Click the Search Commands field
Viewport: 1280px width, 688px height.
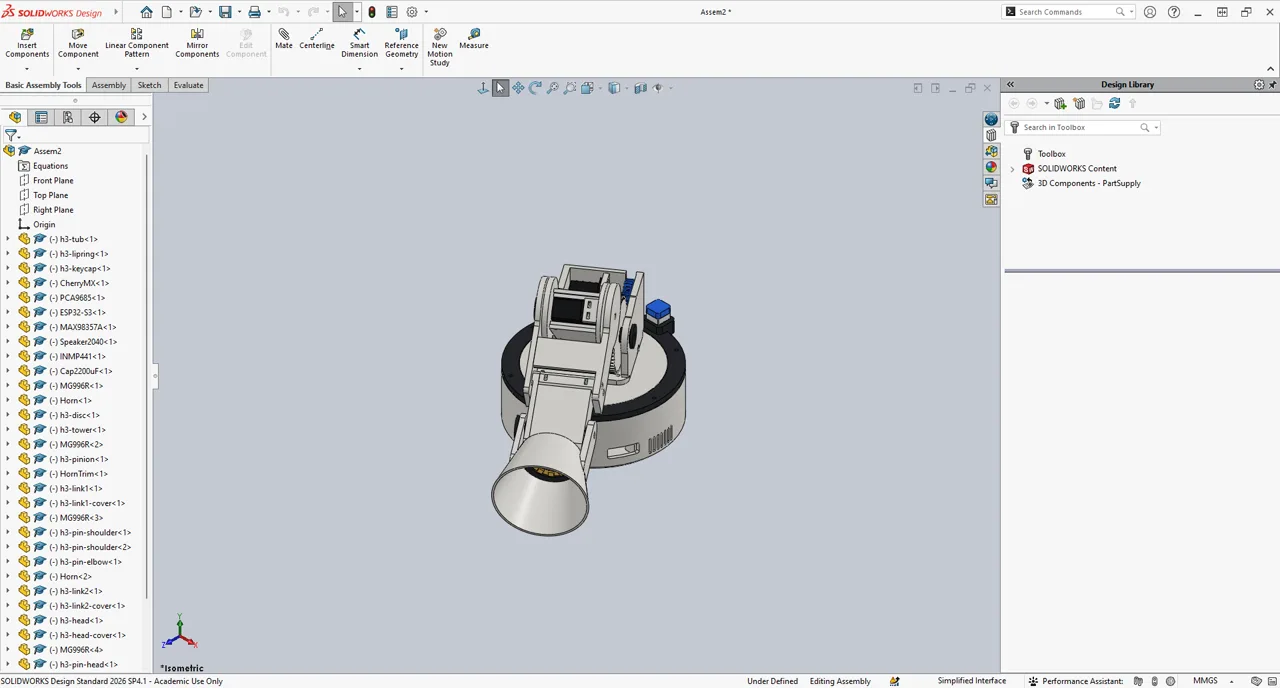[x=1066, y=12]
